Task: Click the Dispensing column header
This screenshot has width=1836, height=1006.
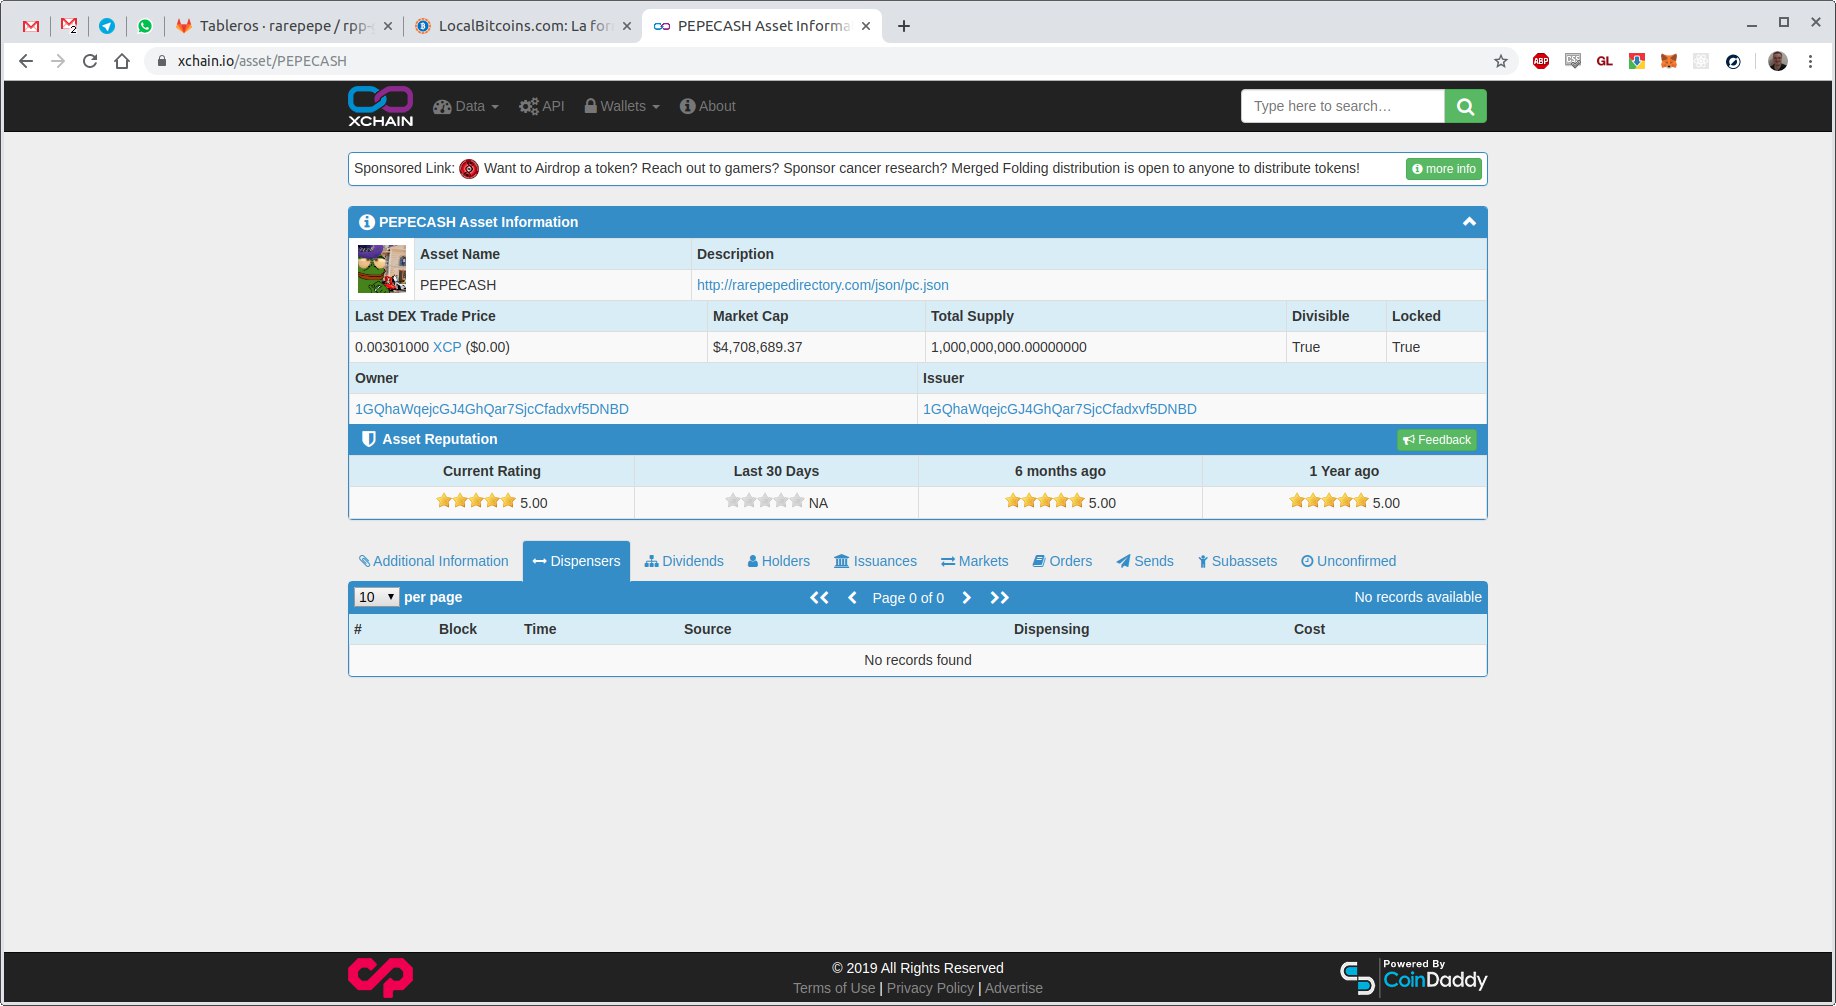Action: pos(1052,629)
